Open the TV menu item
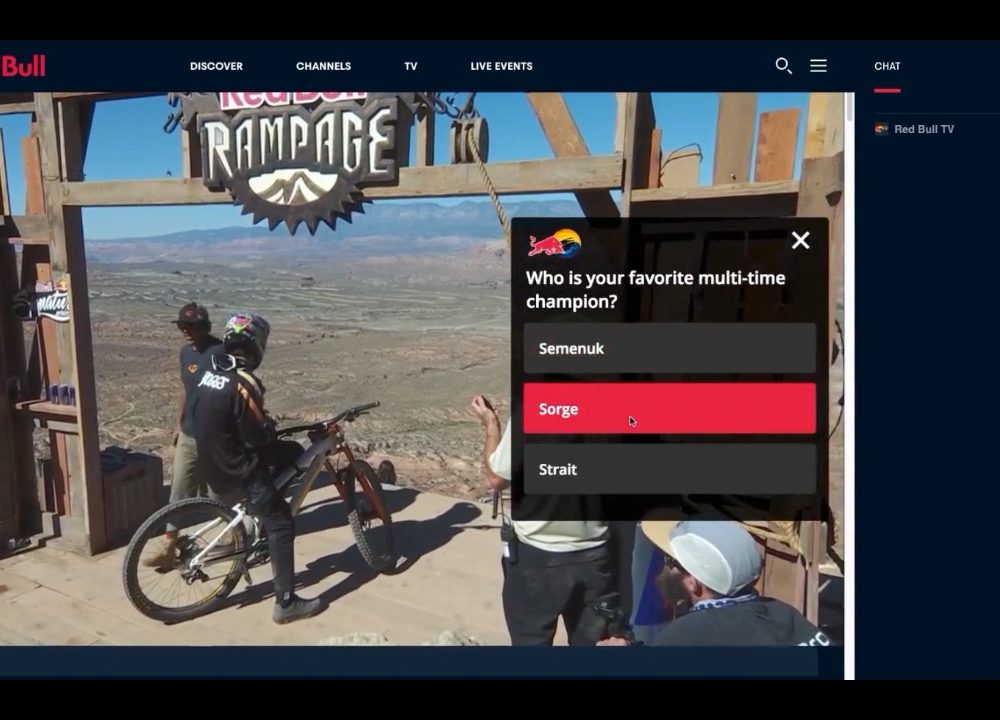Viewport: 1000px width, 720px height. [411, 66]
